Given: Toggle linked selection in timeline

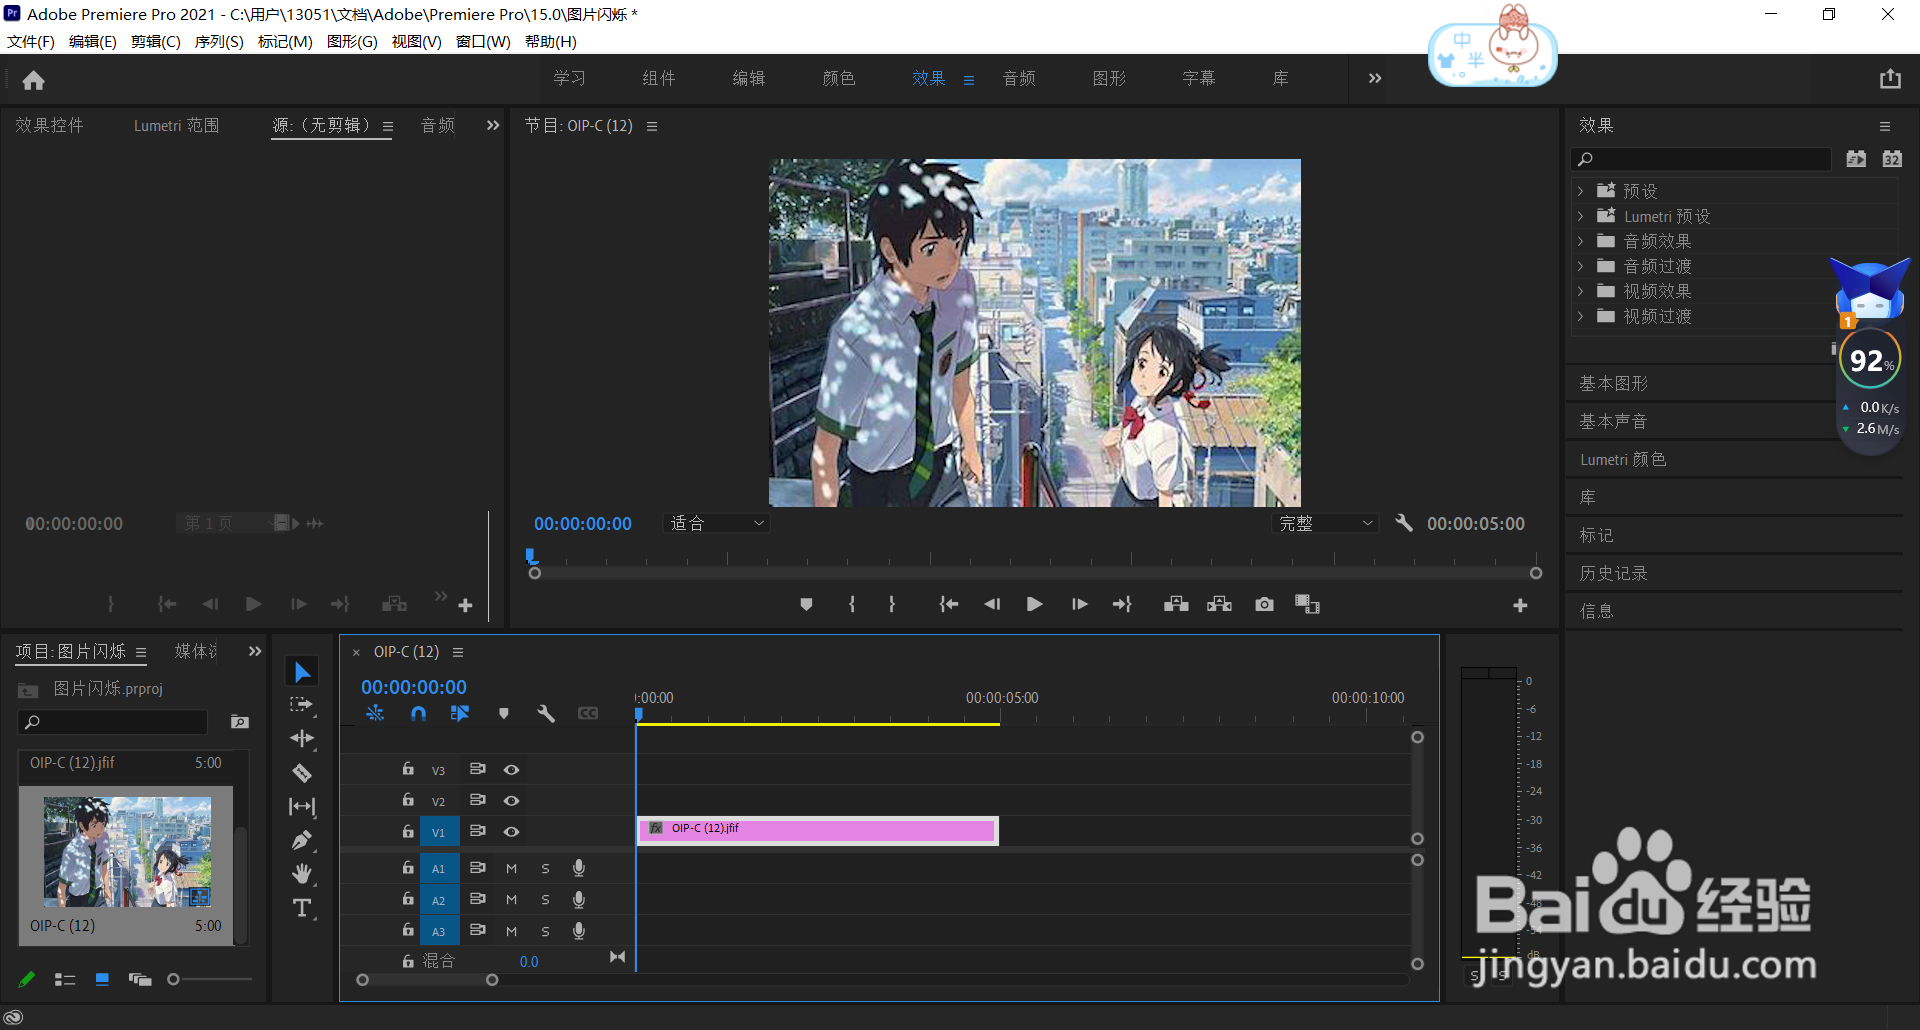Looking at the screenshot, I should pos(460,713).
